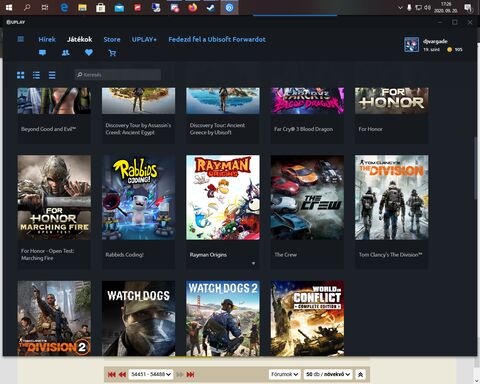Viewport: 480px width, 384px height.
Task: Open the shopping cart icon
Action: [x=112, y=53]
